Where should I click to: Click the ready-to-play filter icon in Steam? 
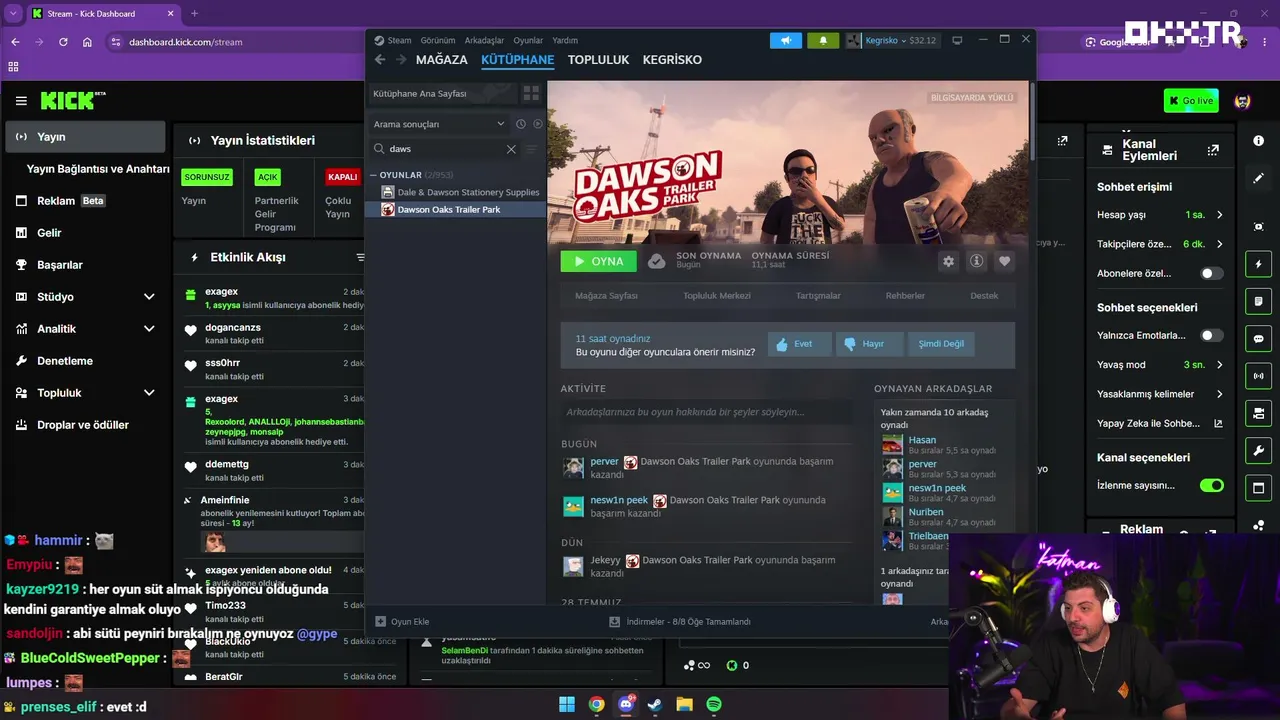pyautogui.click(x=538, y=124)
